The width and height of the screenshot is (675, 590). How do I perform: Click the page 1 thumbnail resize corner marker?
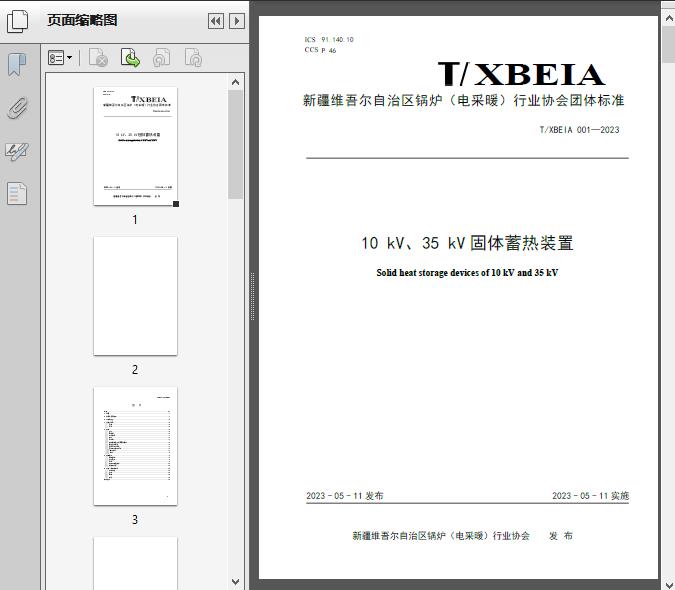coord(176,204)
